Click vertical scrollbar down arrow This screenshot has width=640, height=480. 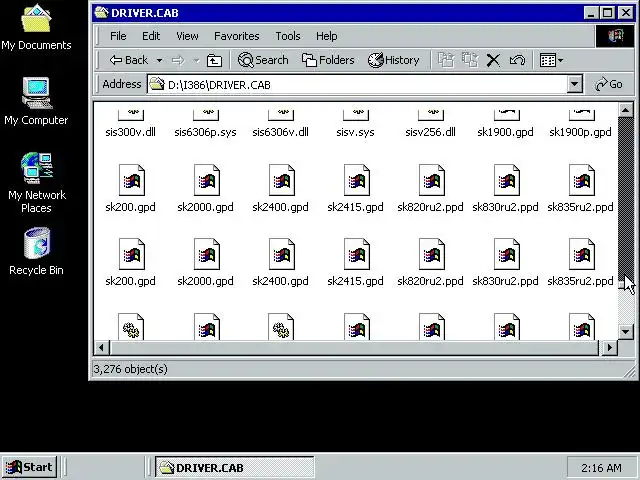point(626,332)
